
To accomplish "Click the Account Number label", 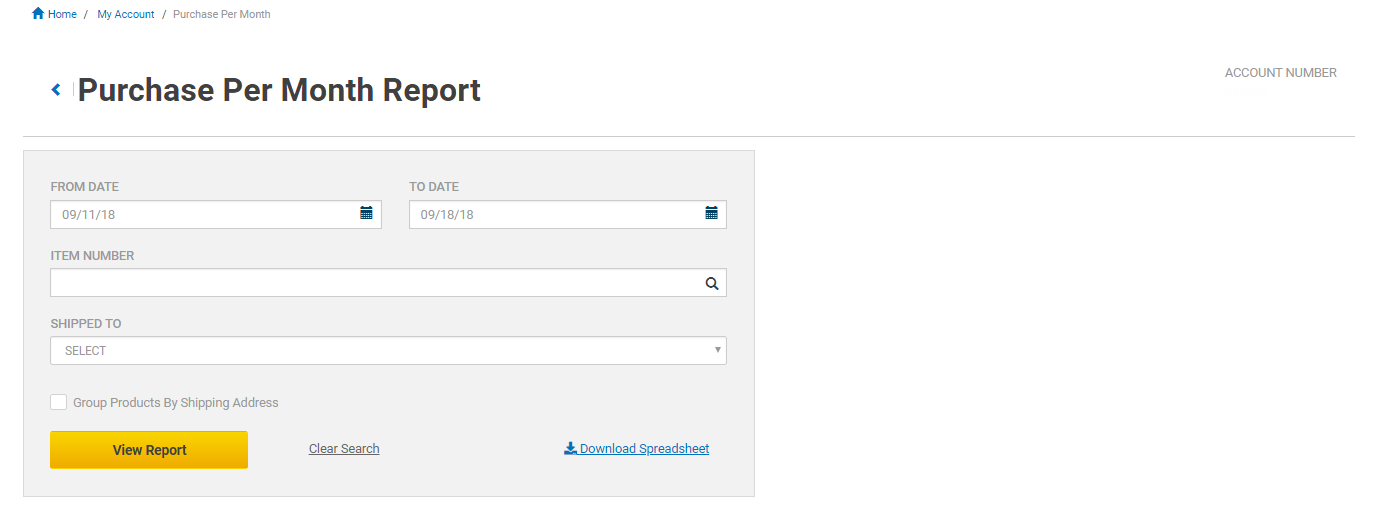I will click(1281, 73).
